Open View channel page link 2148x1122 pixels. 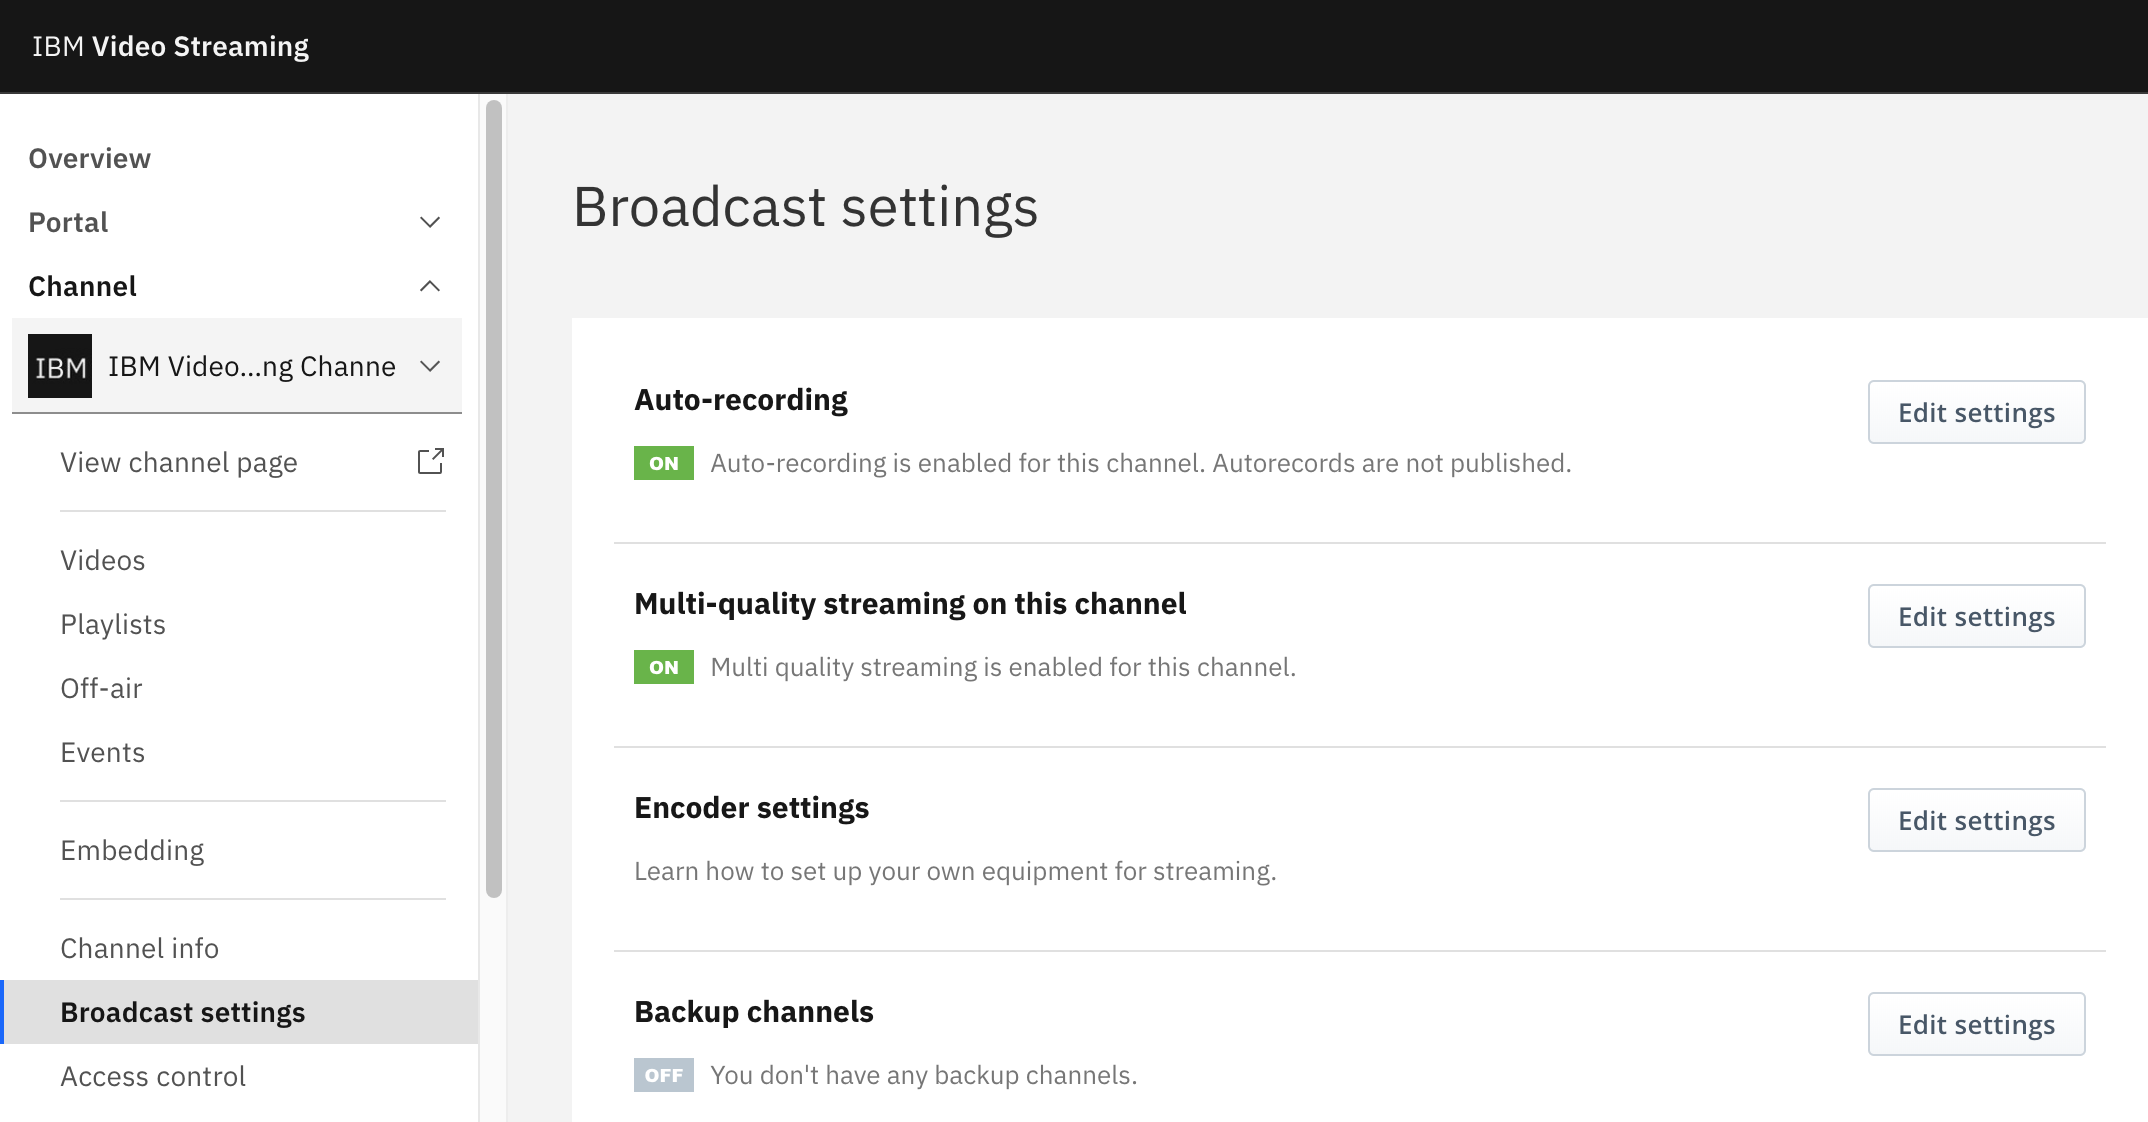pos(179,462)
